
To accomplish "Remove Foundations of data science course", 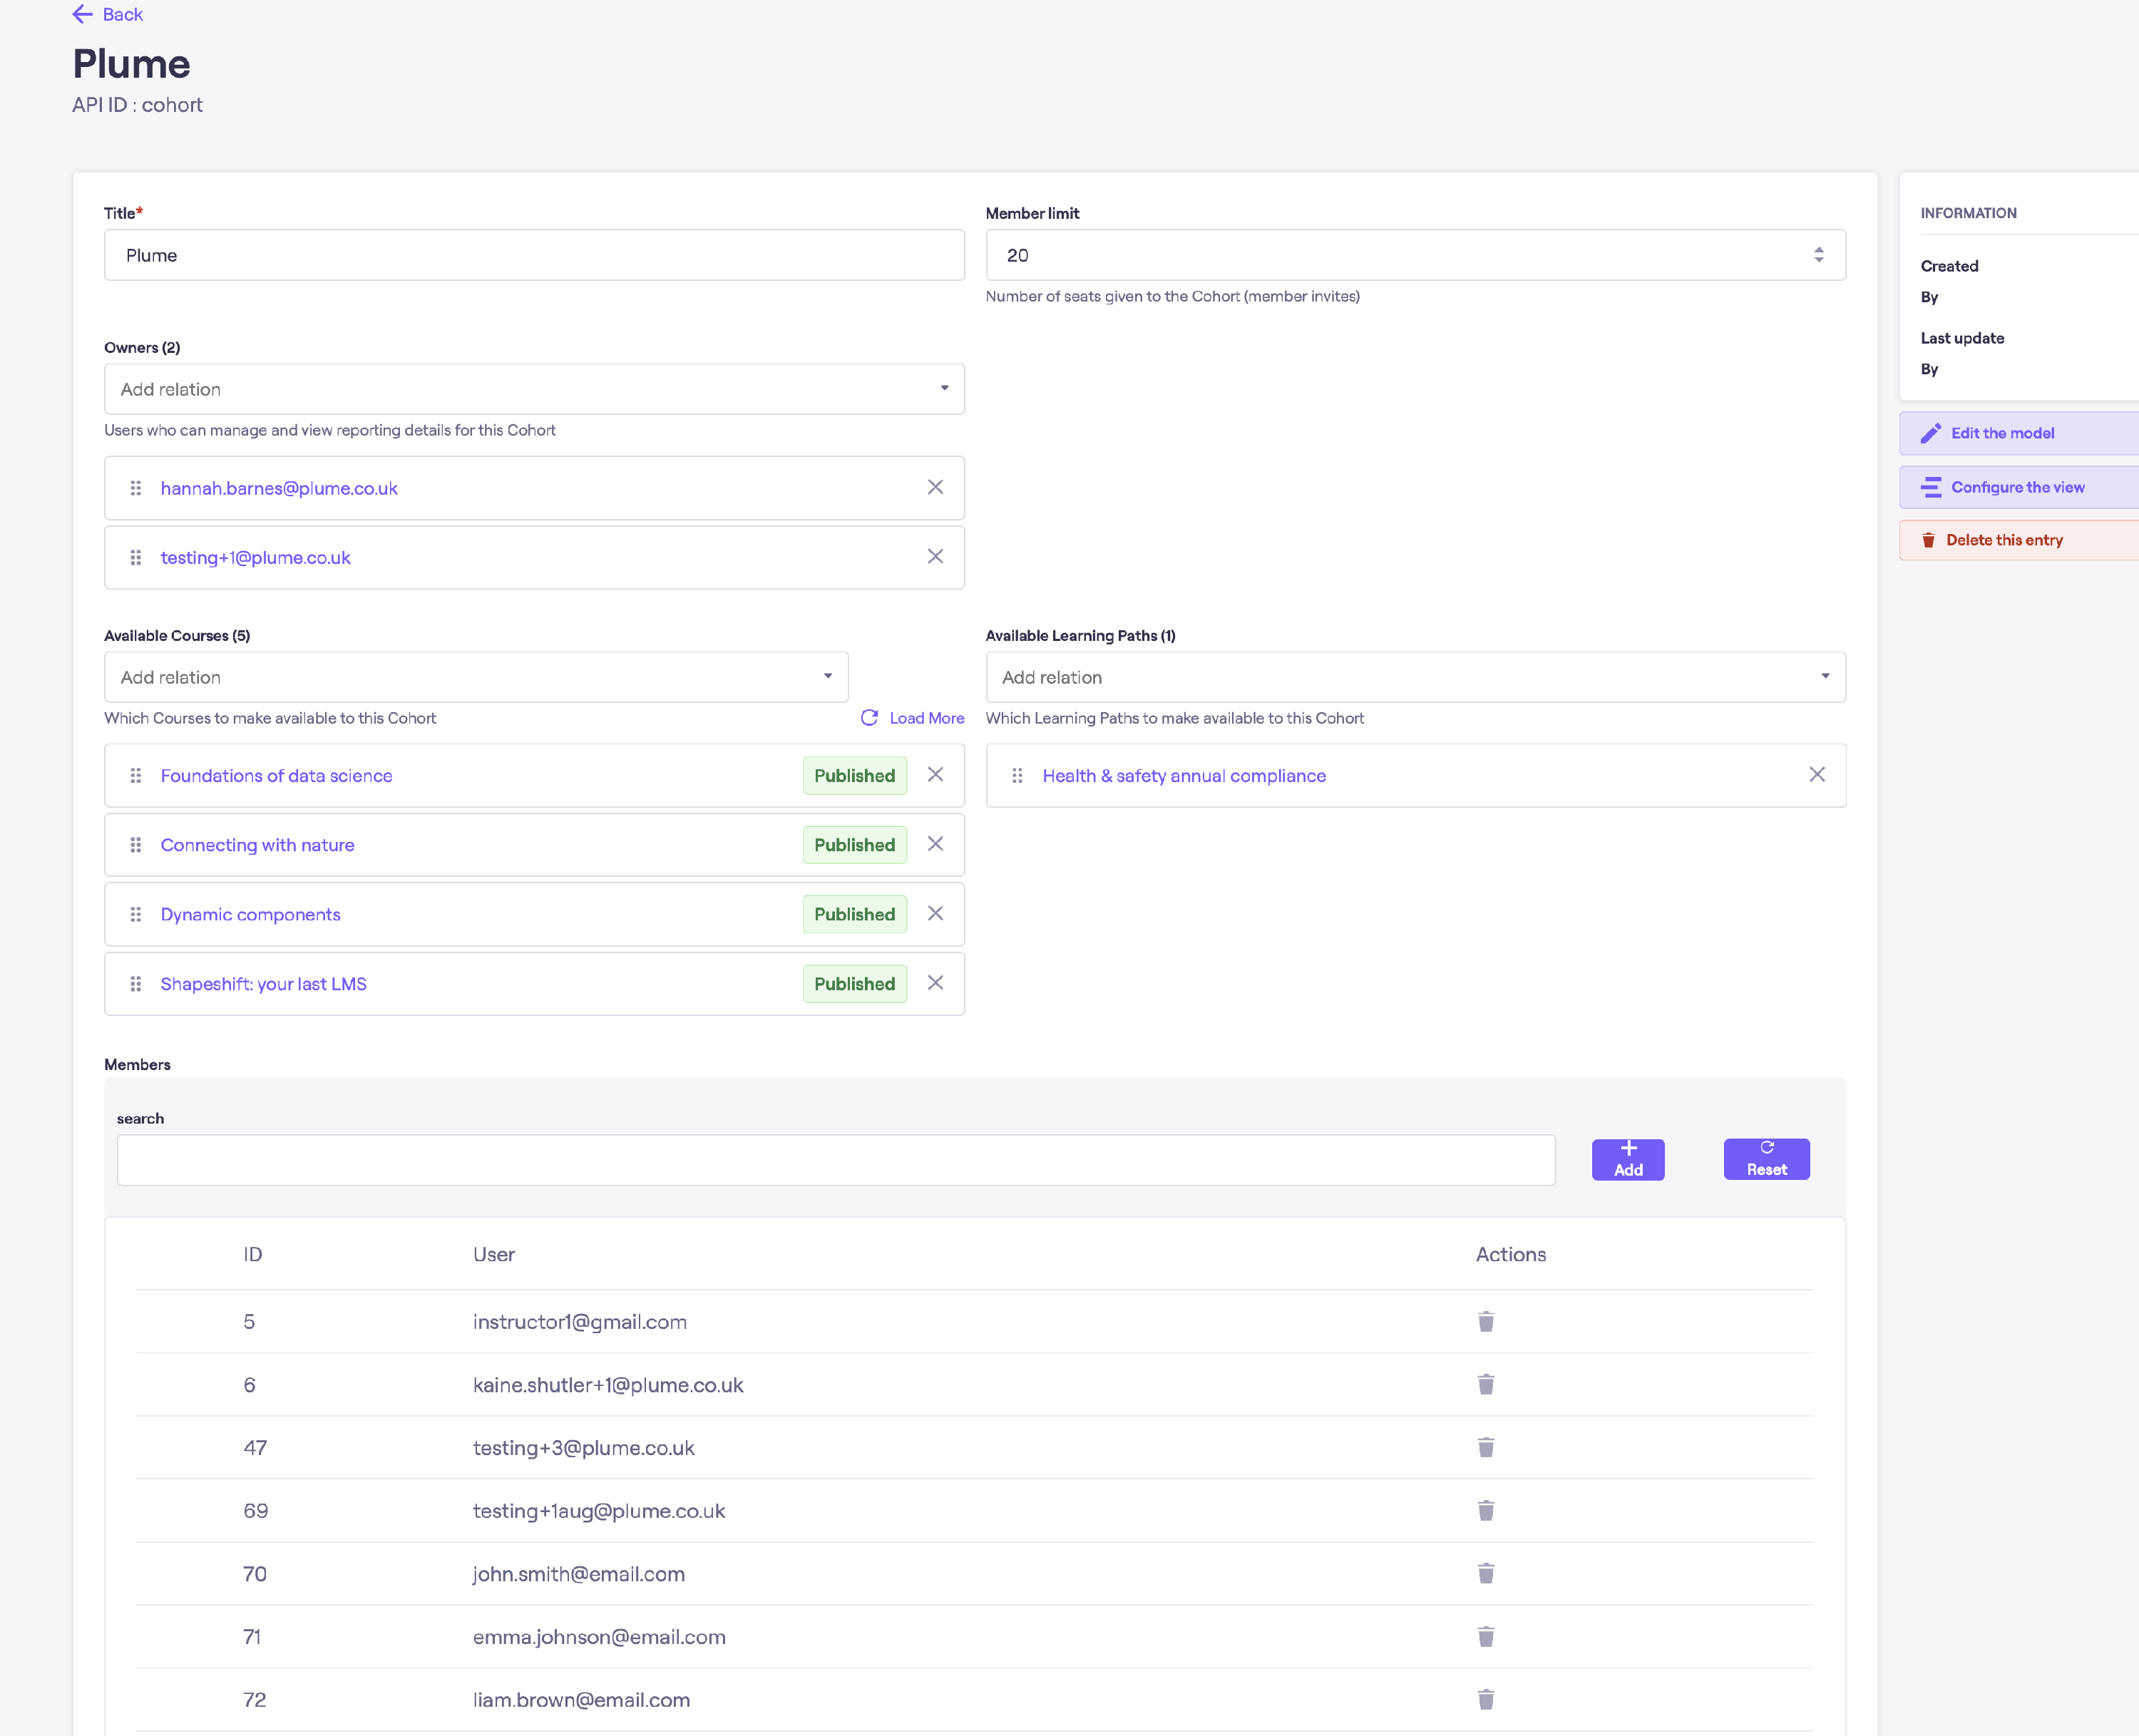I will tap(935, 775).
